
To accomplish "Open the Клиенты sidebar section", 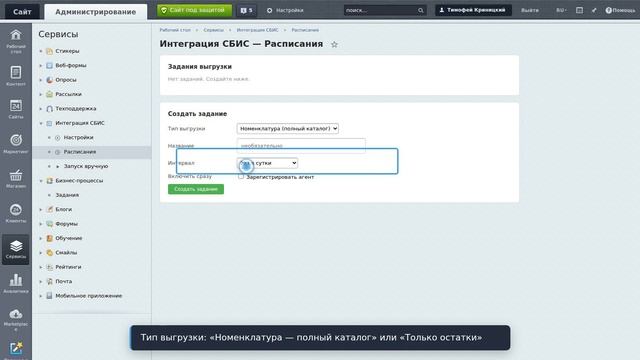I will click(x=16, y=213).
